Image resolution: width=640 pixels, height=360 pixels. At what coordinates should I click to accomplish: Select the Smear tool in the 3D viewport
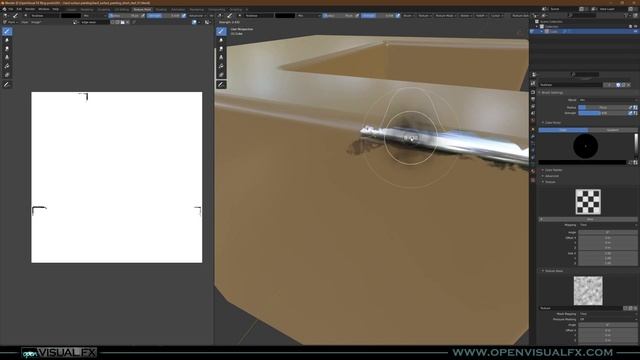coord(221,49)
